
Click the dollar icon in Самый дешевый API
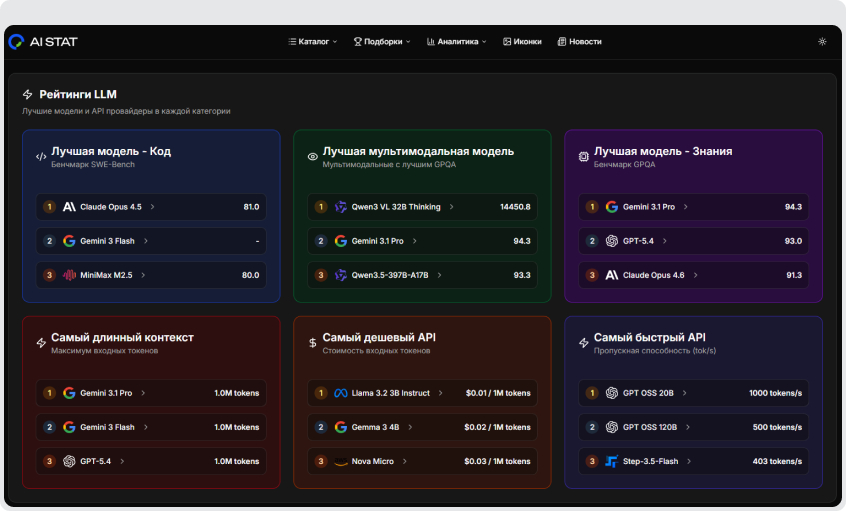(312, 343)
